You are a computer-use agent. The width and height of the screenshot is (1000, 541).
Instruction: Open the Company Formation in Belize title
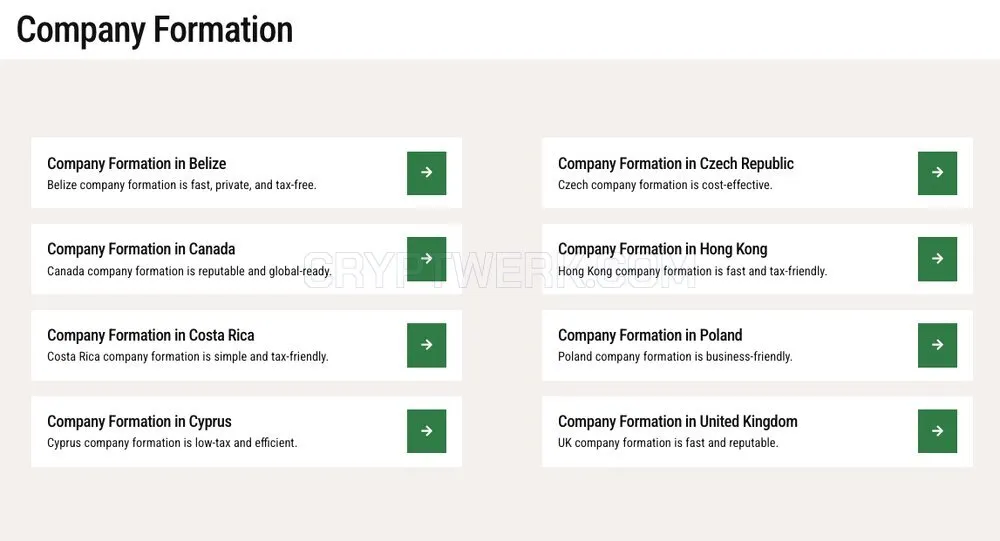(136, 164)
